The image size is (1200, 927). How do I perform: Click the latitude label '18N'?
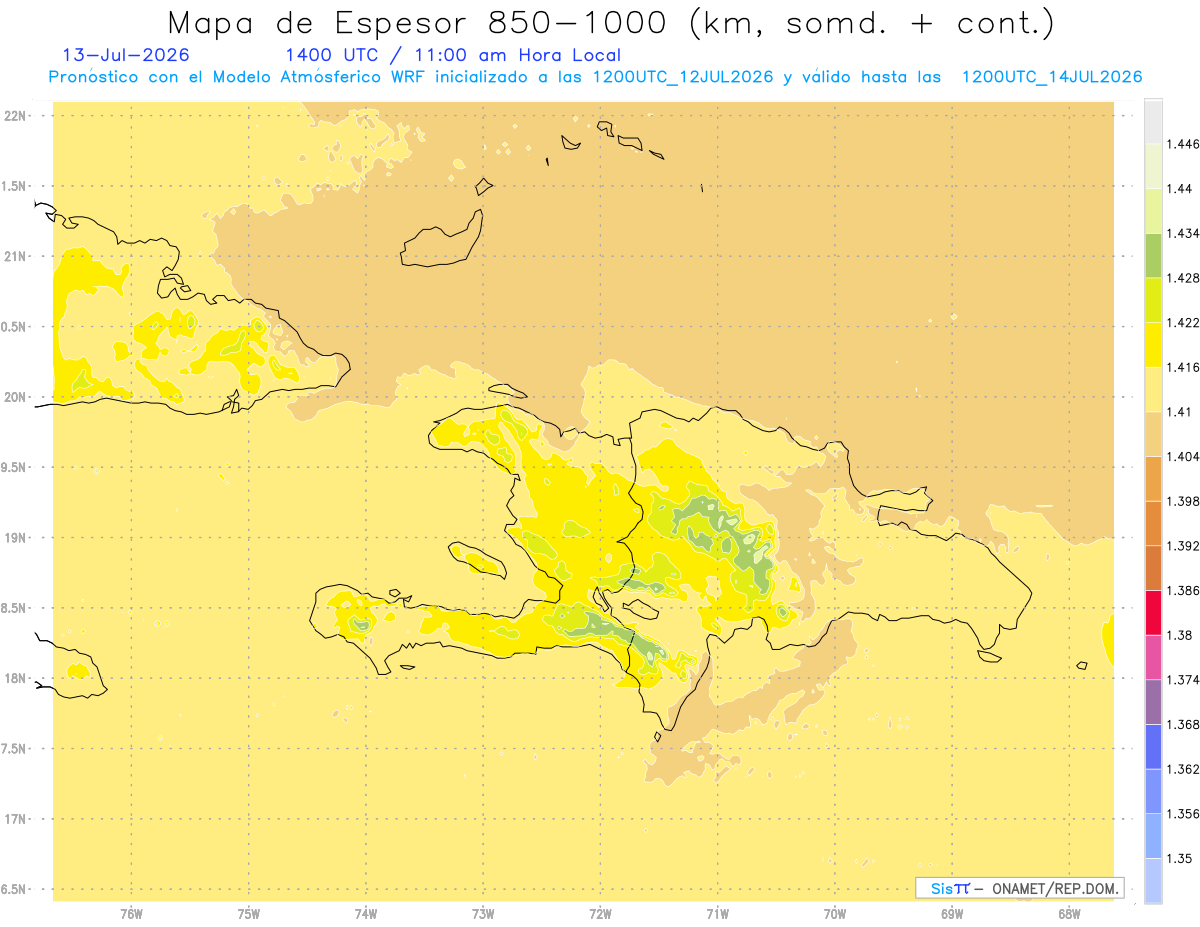[16, 679]
